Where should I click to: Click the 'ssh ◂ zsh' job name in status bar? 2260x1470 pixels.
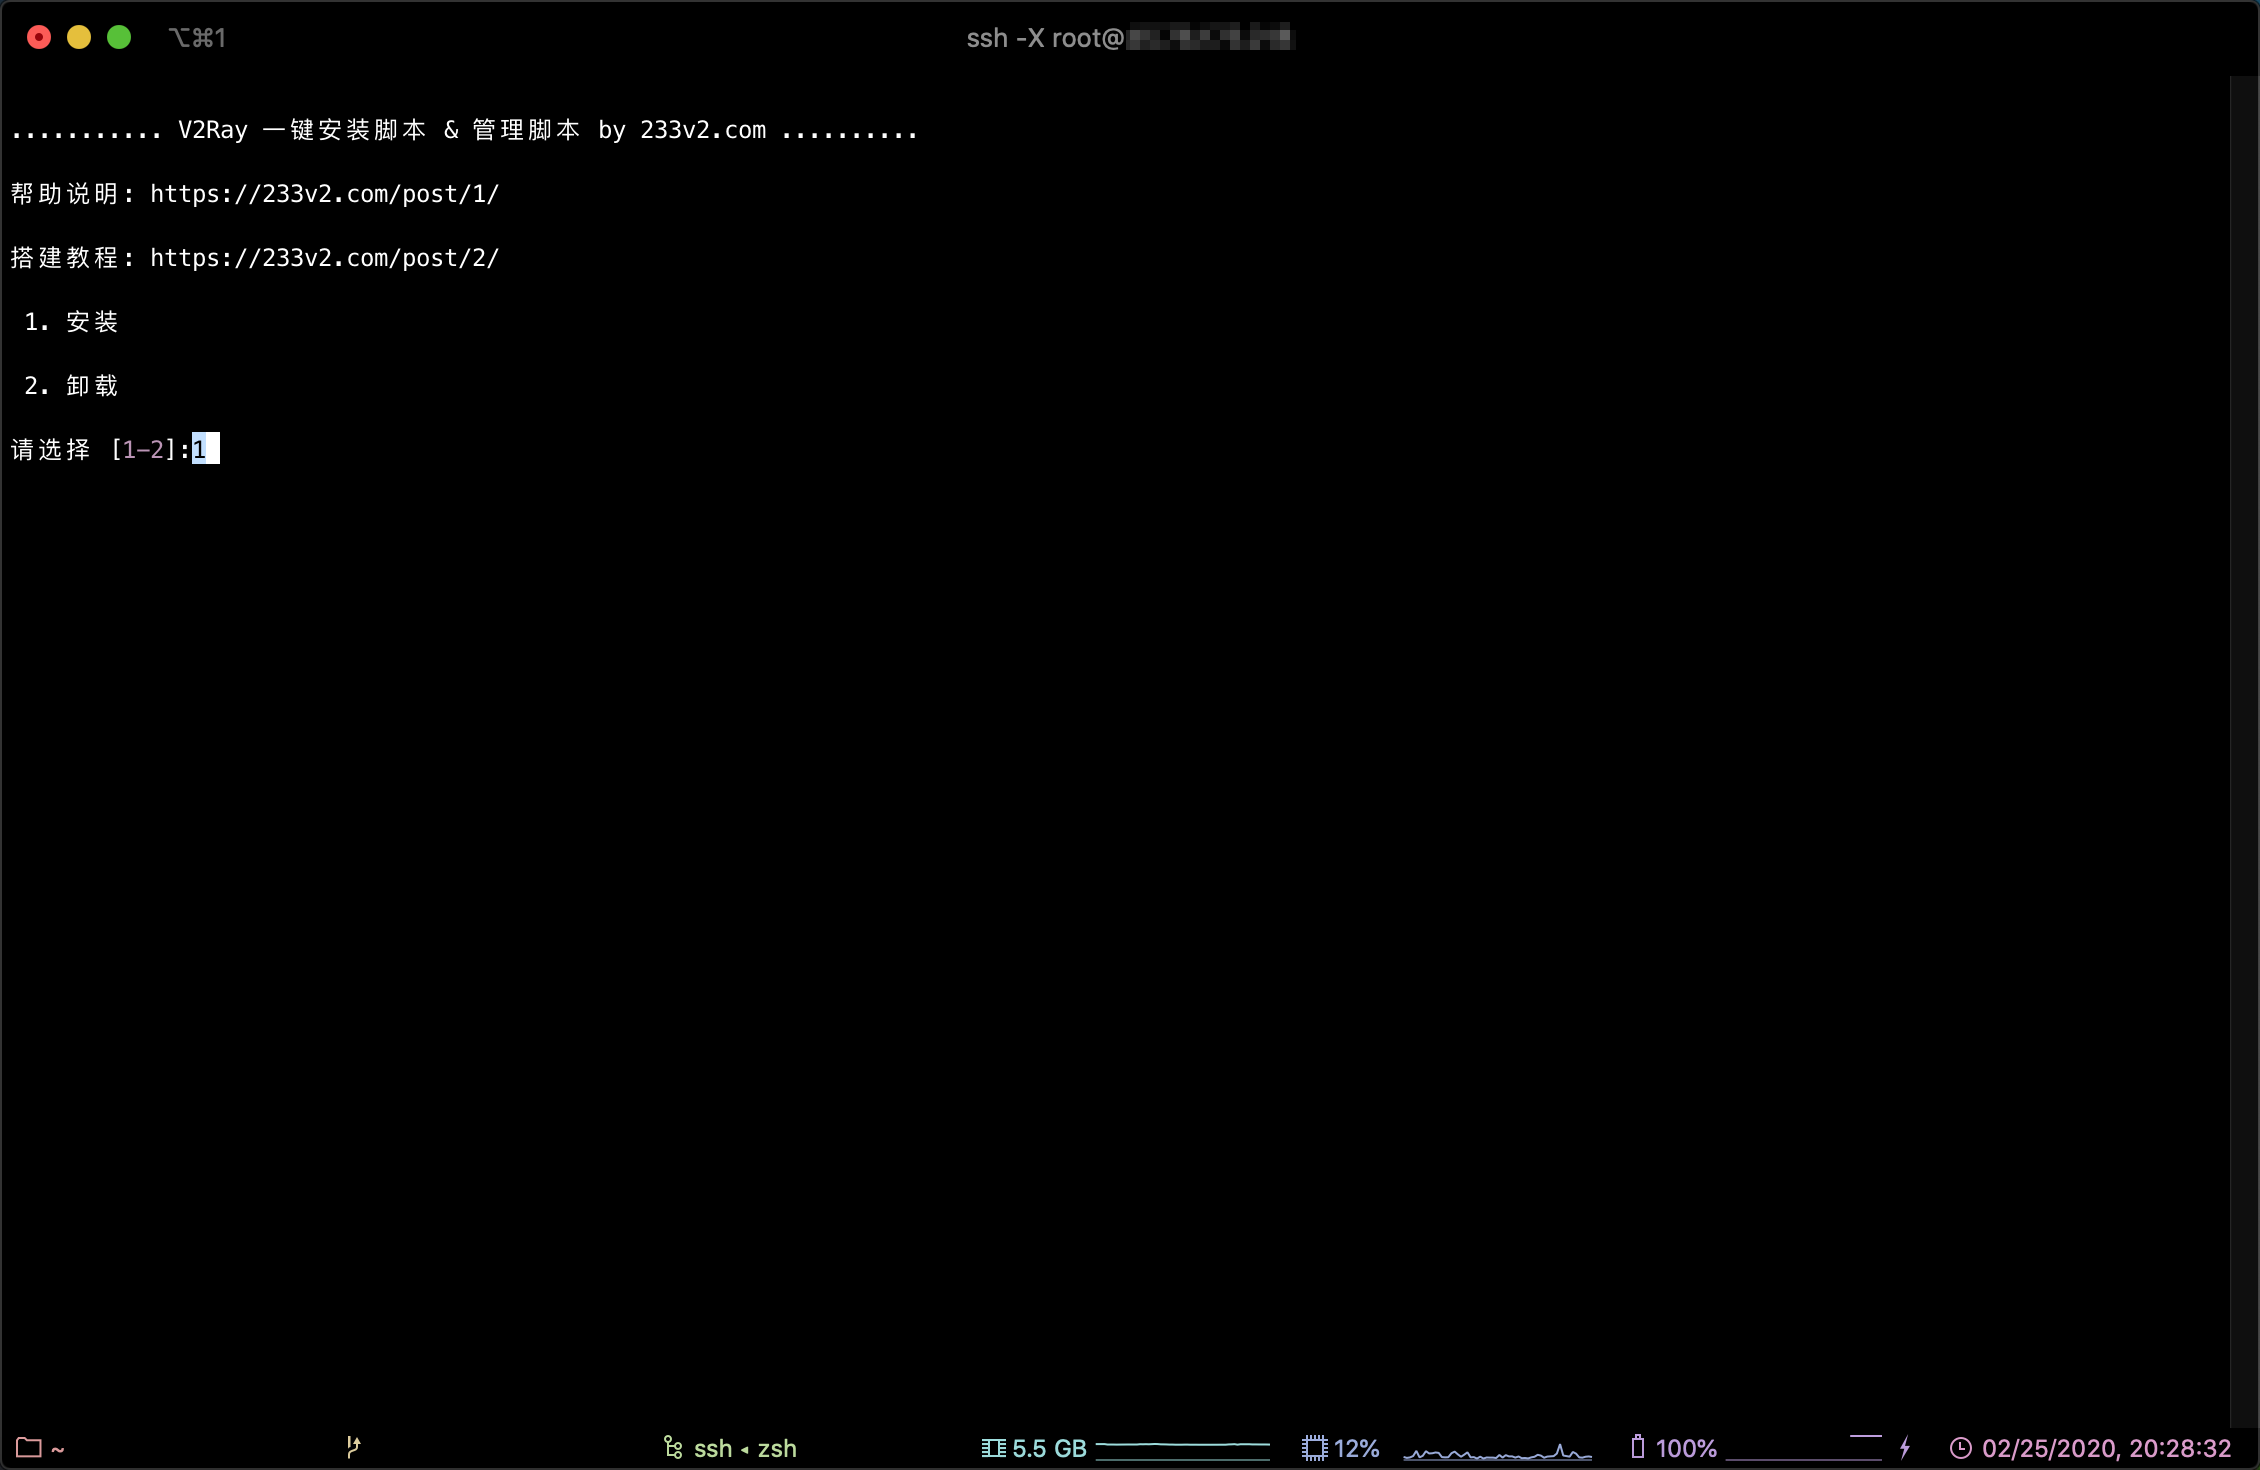(745, 1448)
